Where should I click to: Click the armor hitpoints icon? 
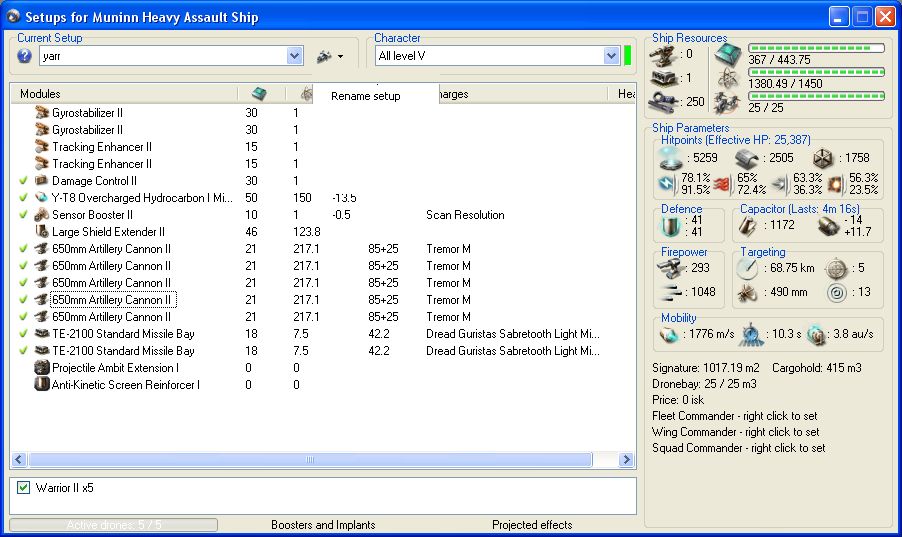(747, 157)
